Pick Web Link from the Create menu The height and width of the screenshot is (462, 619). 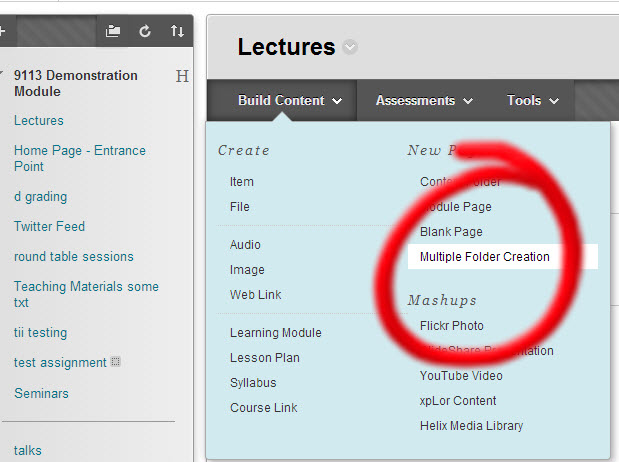click(255, 295)
